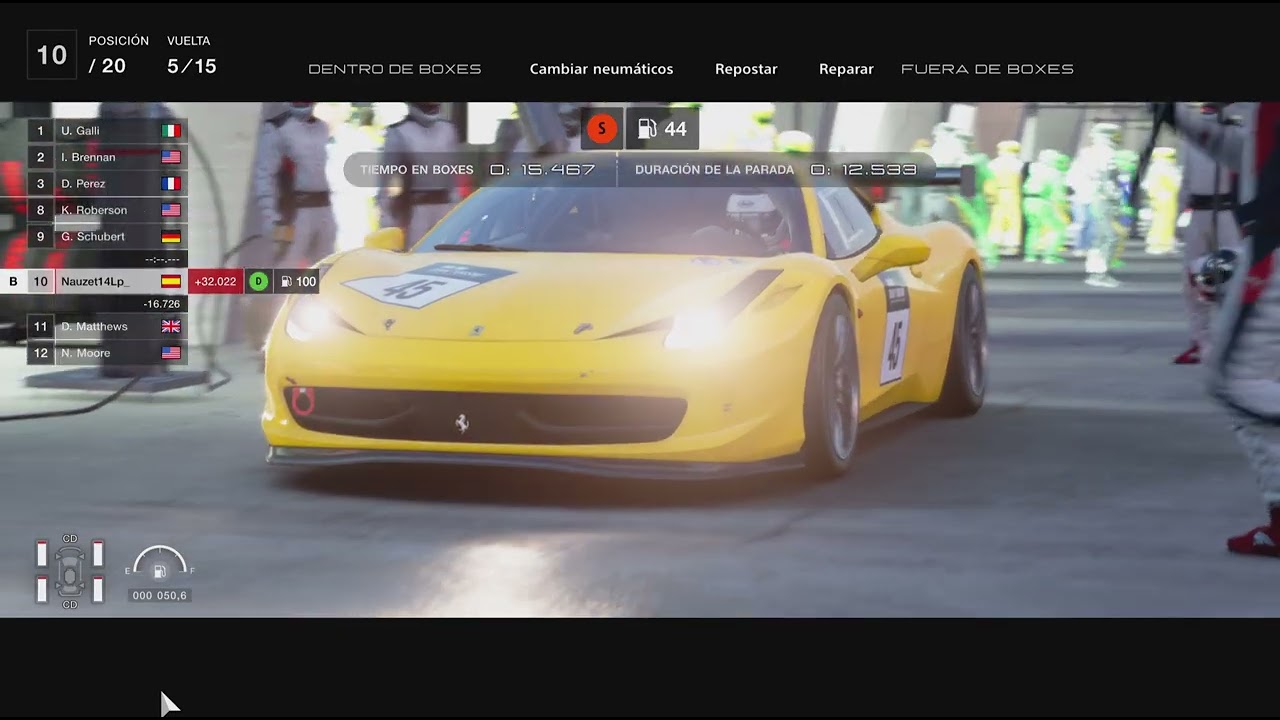Click the US flag next to K. Roberson
1280x720 pixels.
tap(171, 210)
